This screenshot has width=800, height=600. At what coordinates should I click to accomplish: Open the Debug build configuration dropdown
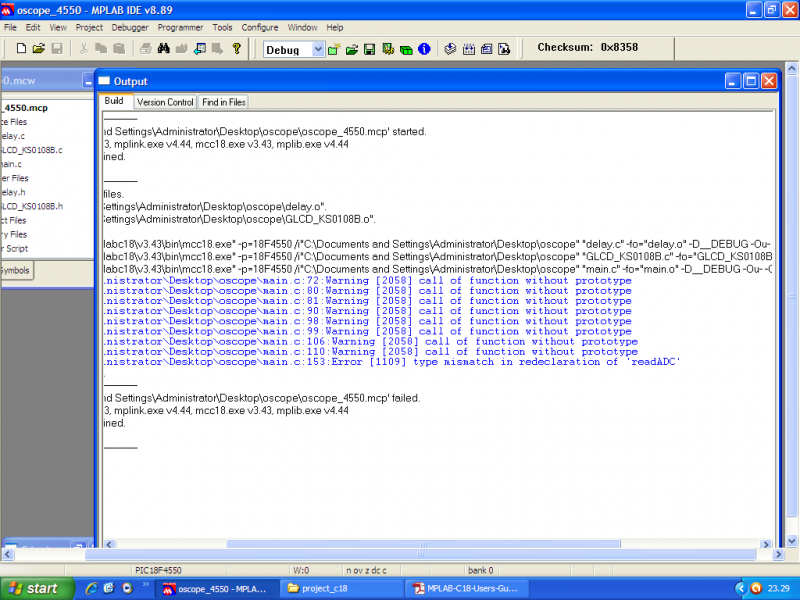(318, 49)
